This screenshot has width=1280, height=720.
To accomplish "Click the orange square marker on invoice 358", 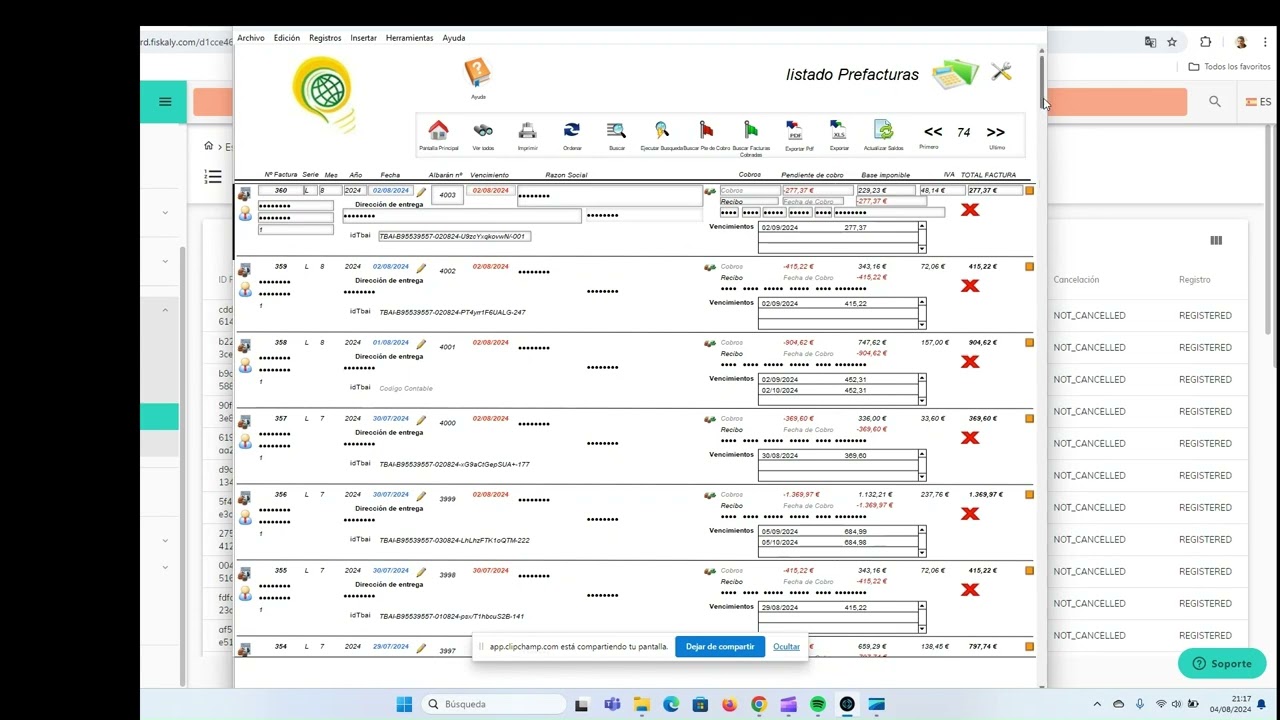I will [1030, 342].
